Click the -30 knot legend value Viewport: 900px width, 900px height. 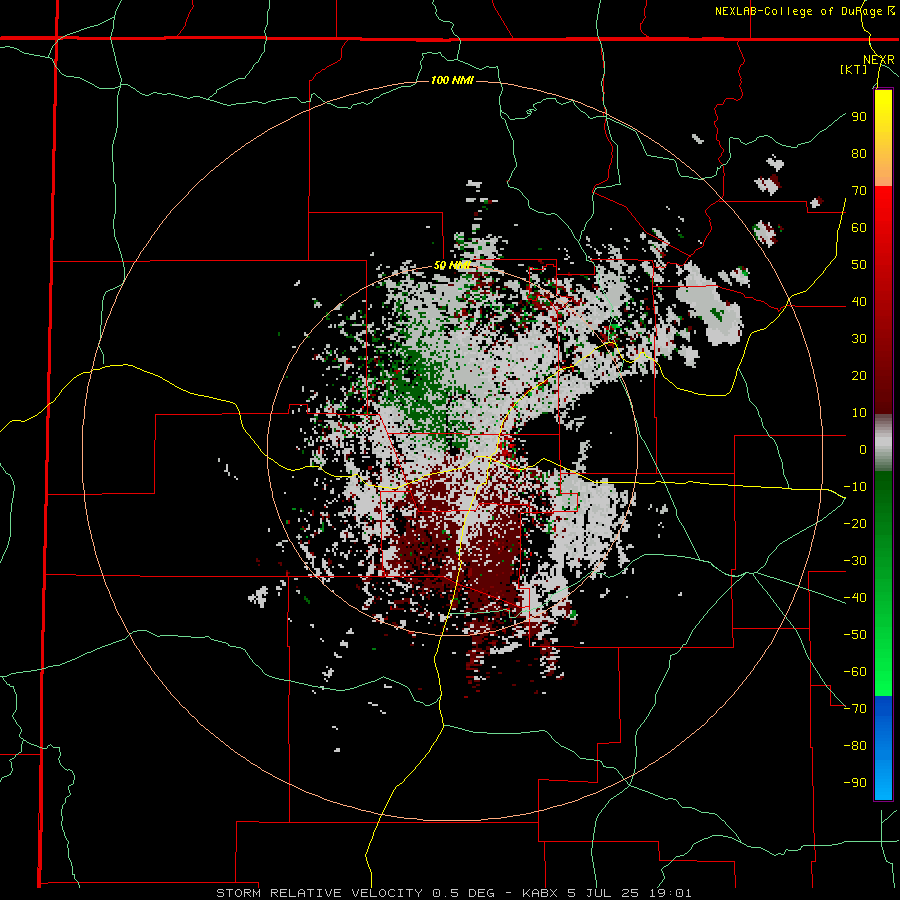coord(855,561)
